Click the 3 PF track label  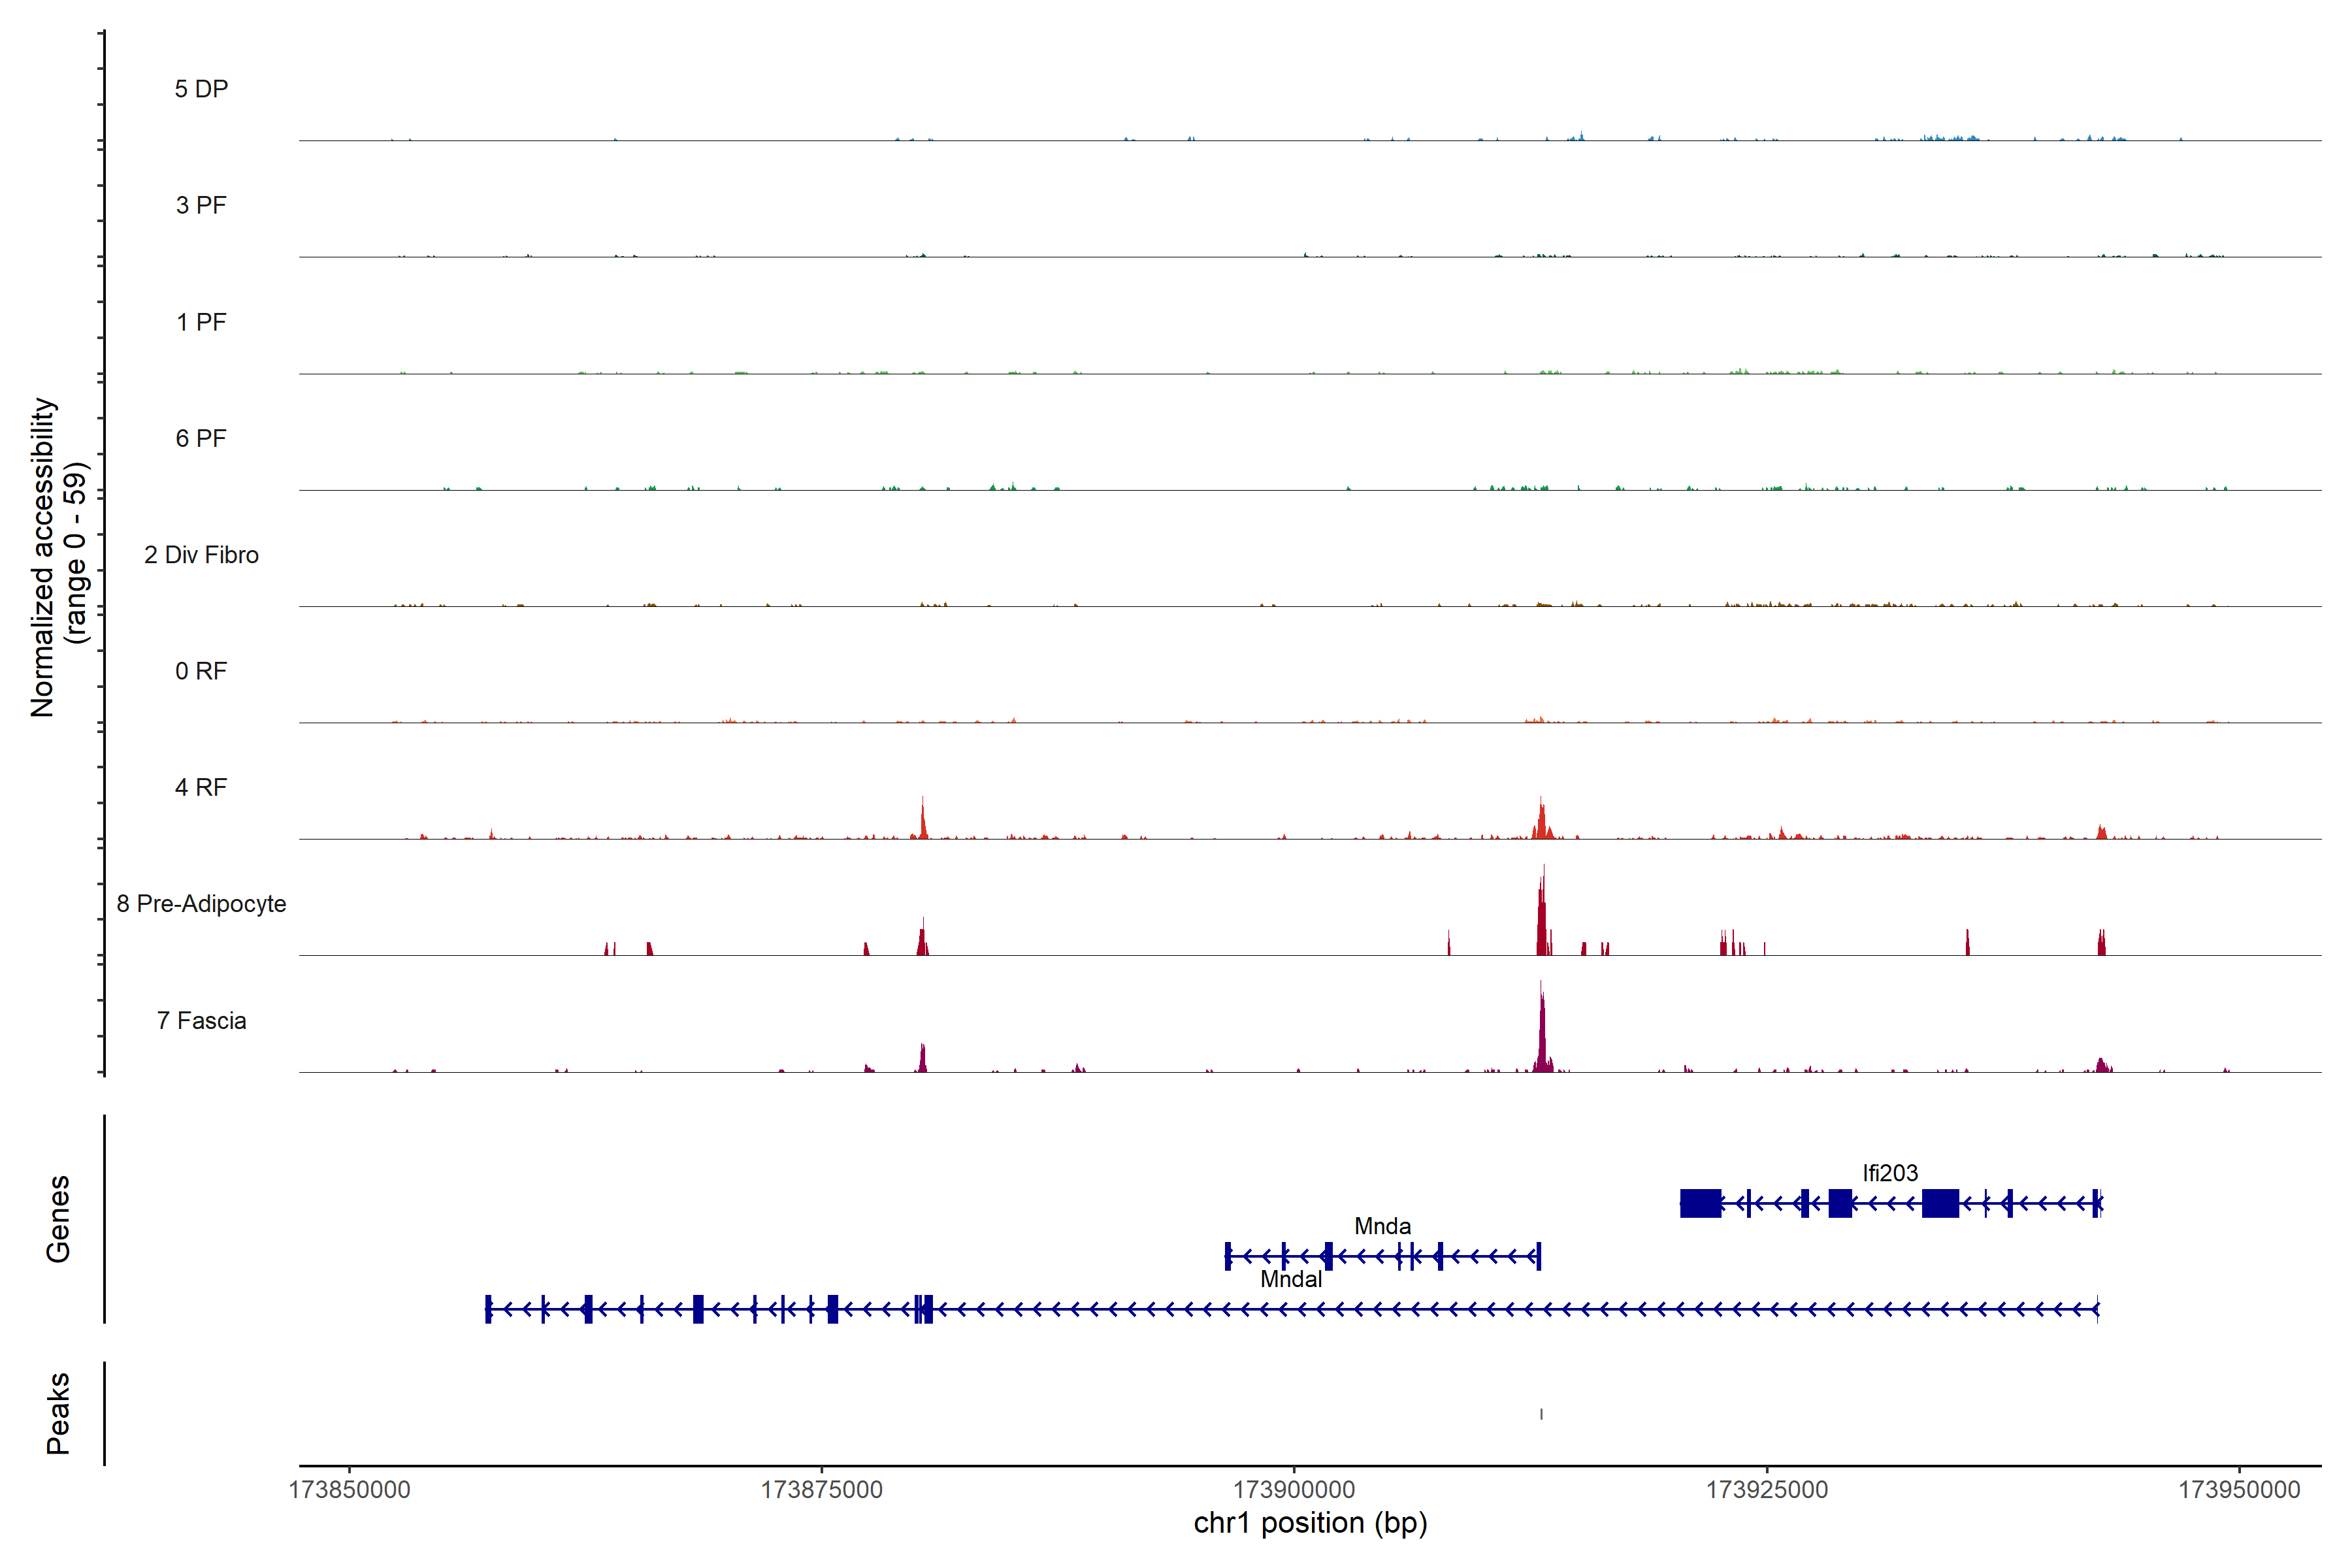point(201,205)
